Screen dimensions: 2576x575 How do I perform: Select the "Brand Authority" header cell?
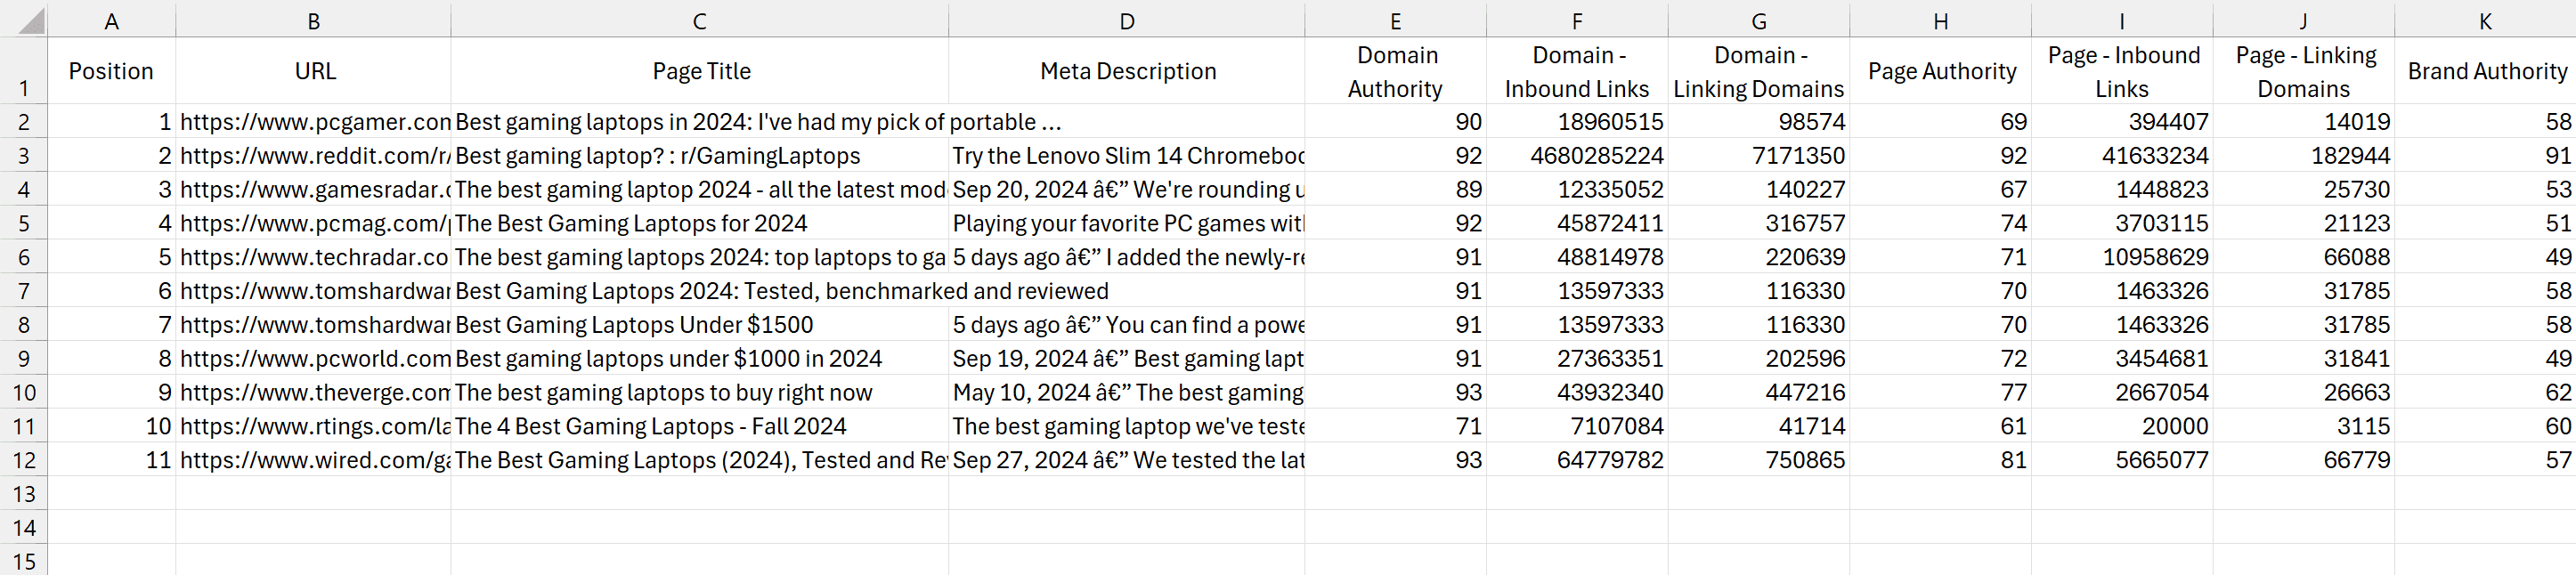click(x=2486, y=72)
